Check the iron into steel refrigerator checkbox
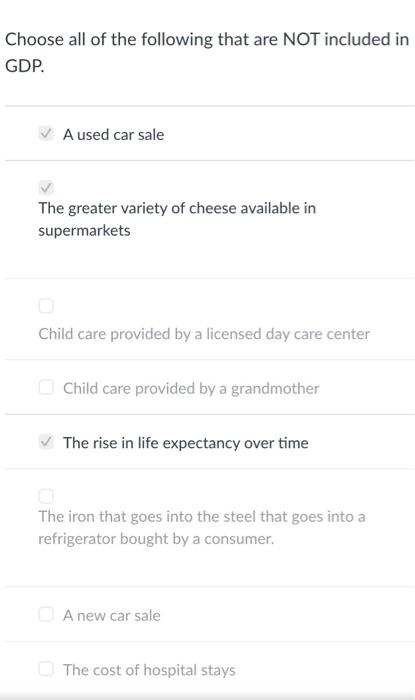This screenshot has height=700, width=415. (x=46, y=496)
